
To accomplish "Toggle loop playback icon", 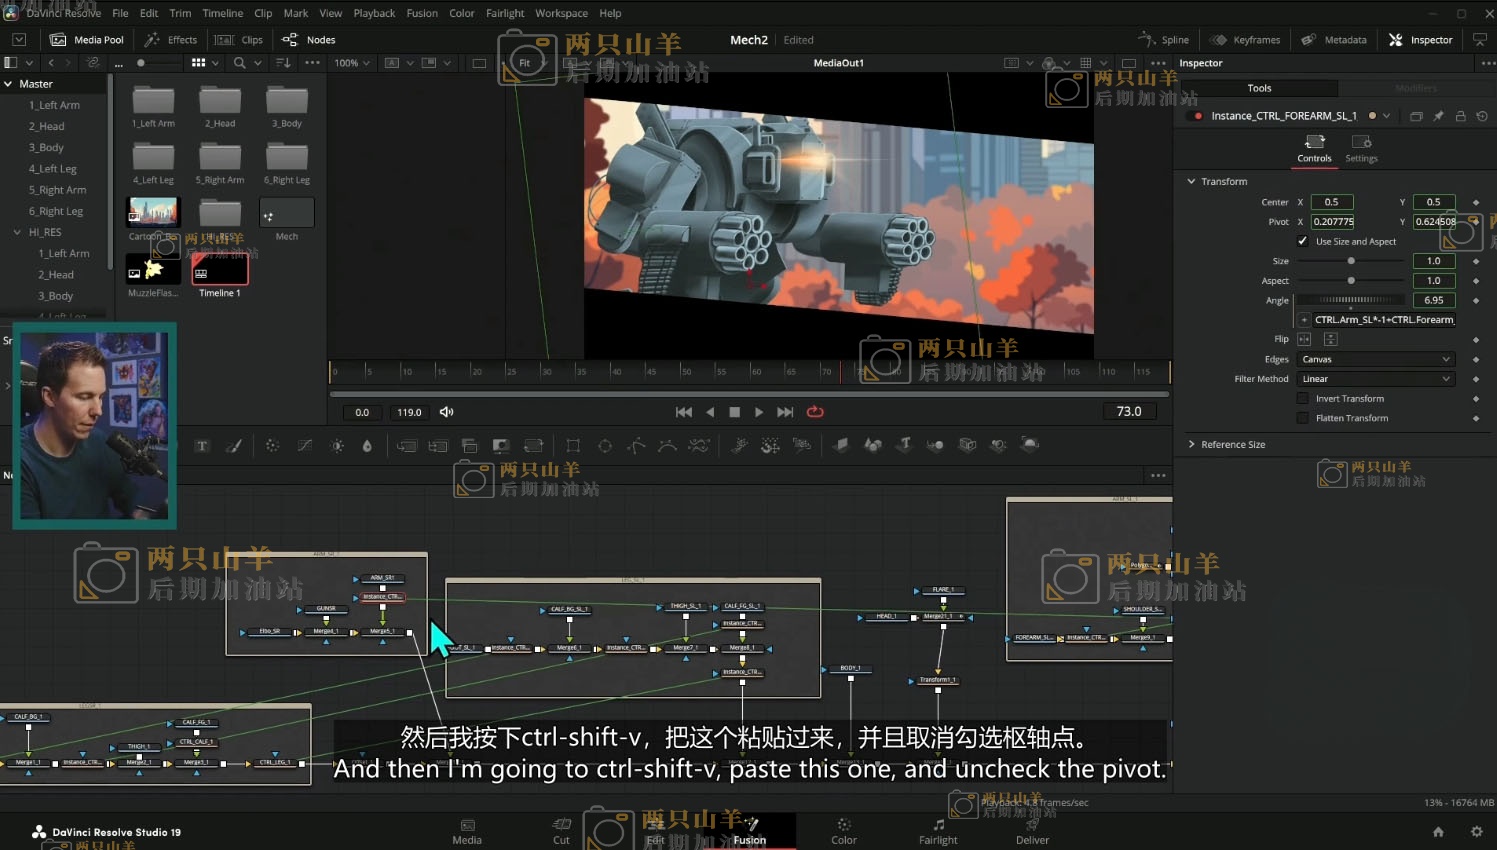I will tap(815, 412).
